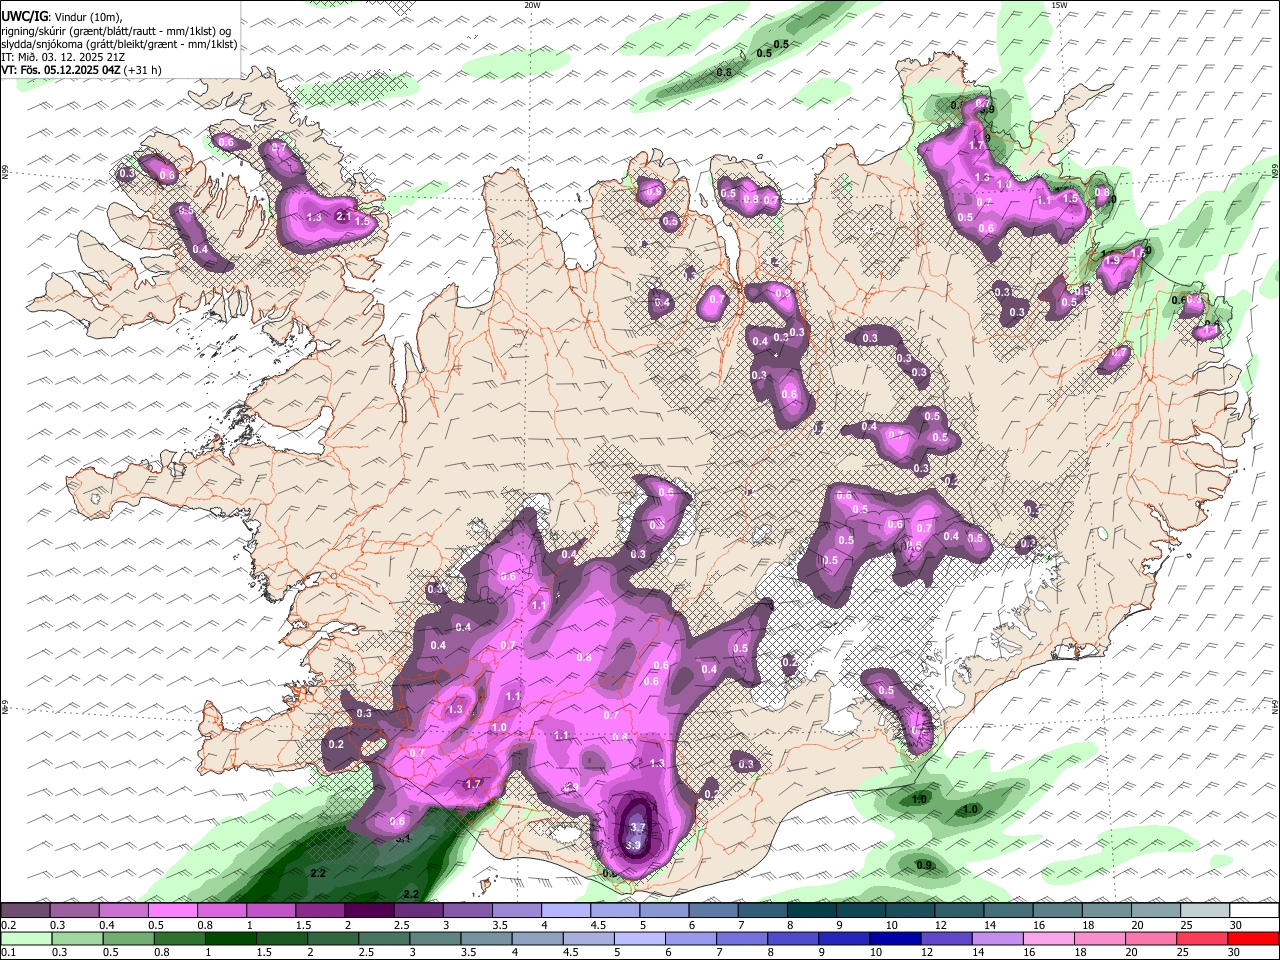Click the '1.9' value in the east
1280x960 pixels.
pyautogui.click(x=1112, y=260)
